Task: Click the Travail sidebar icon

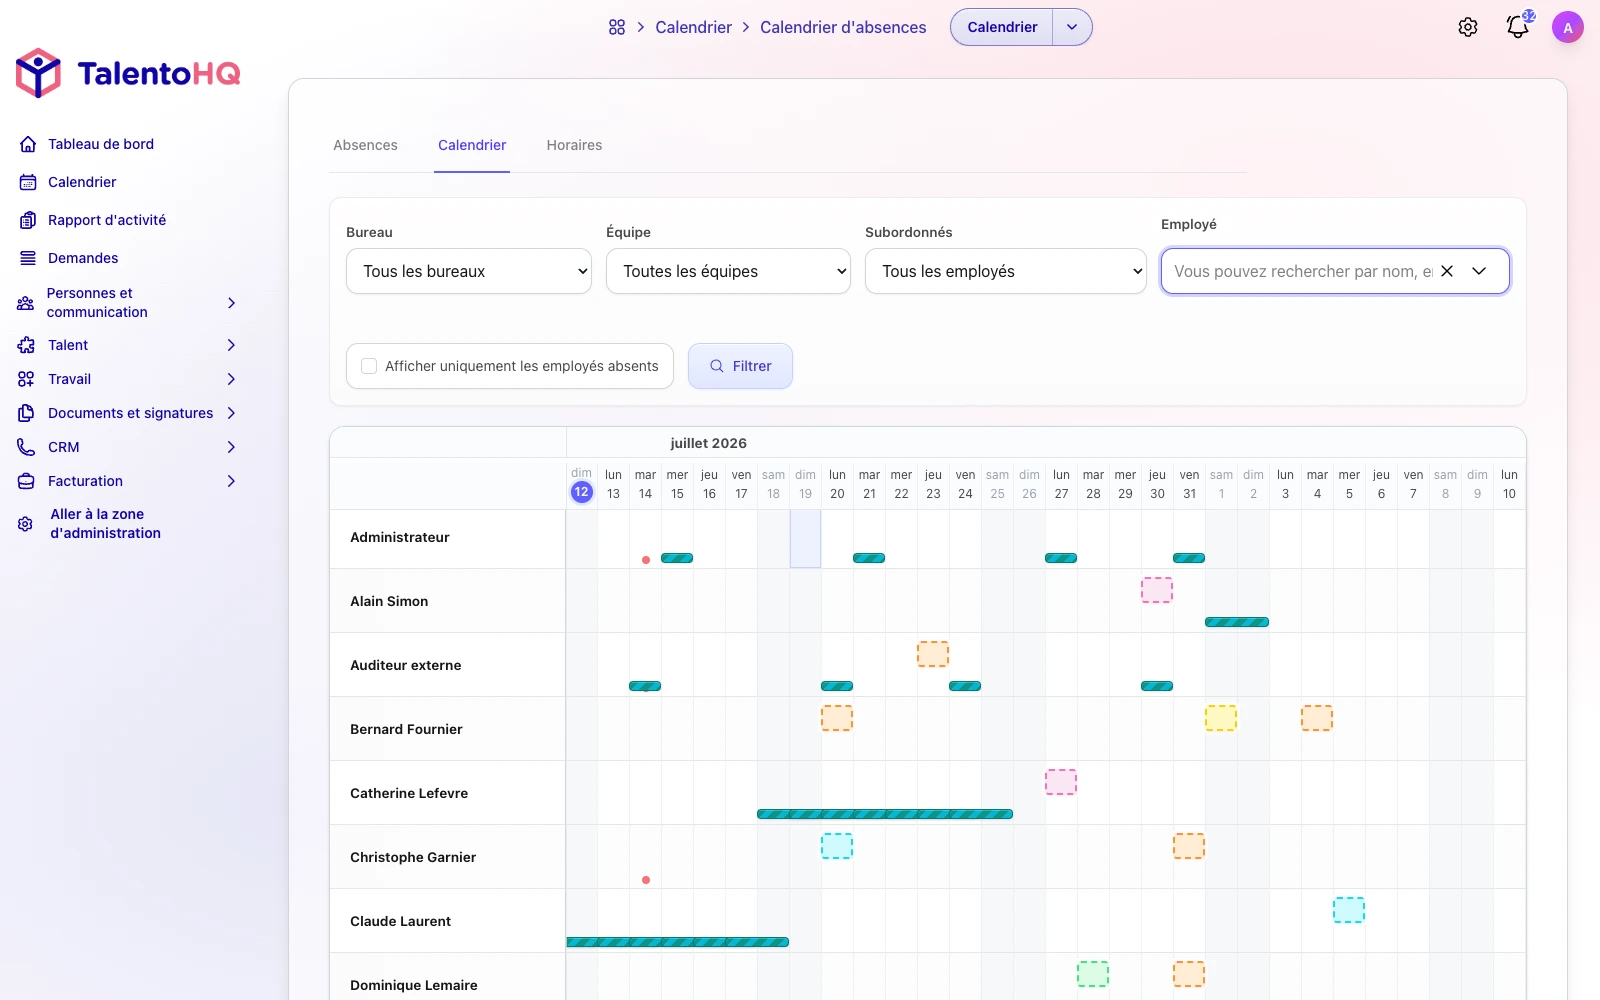Action: coord(26,379)
